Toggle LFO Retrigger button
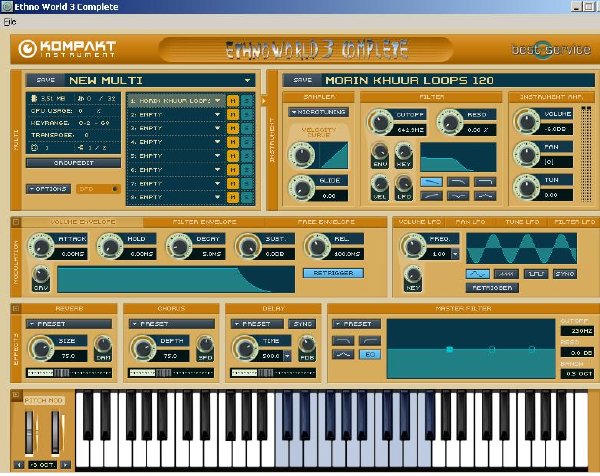The height and width of the screenshot is (476, 600). (492, 288)
